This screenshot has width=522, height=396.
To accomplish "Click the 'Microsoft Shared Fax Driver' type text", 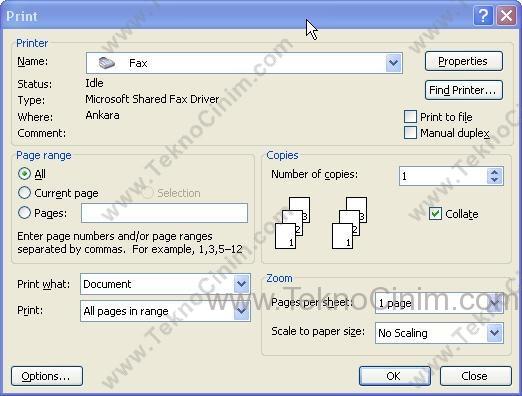I will (152, 99).
